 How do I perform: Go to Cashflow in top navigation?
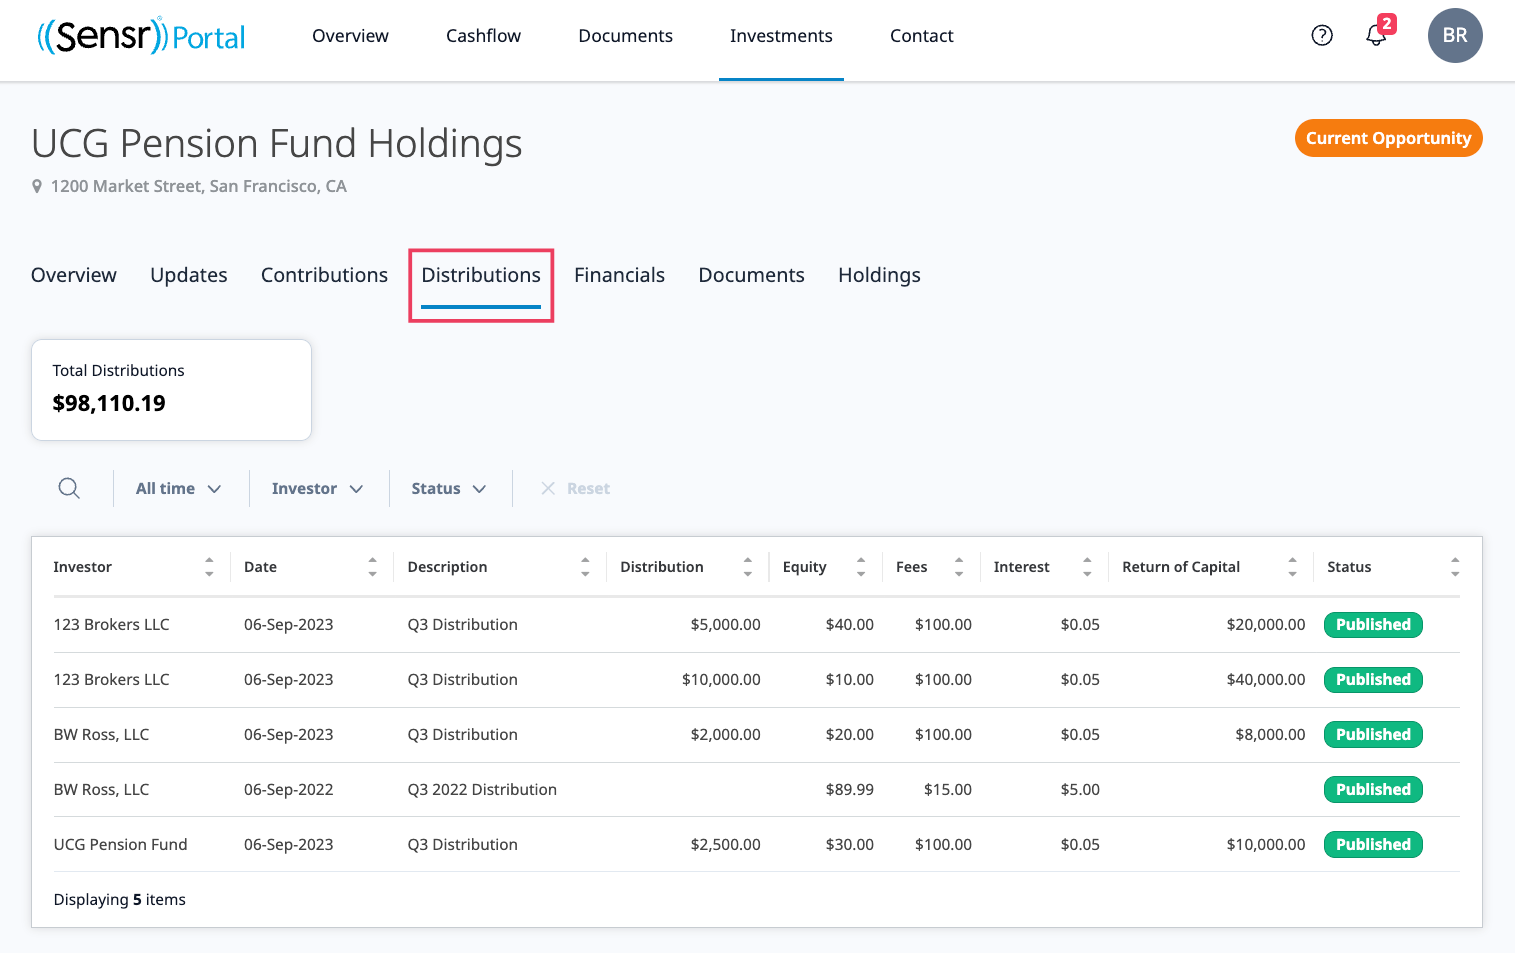coord(483,36)
